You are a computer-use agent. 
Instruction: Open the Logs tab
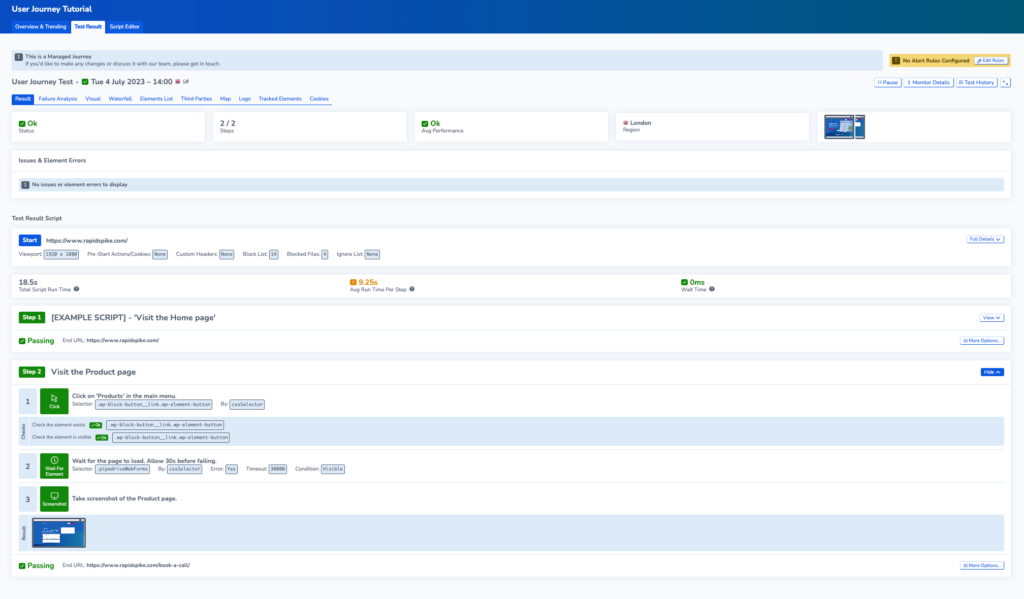(244, 99)
